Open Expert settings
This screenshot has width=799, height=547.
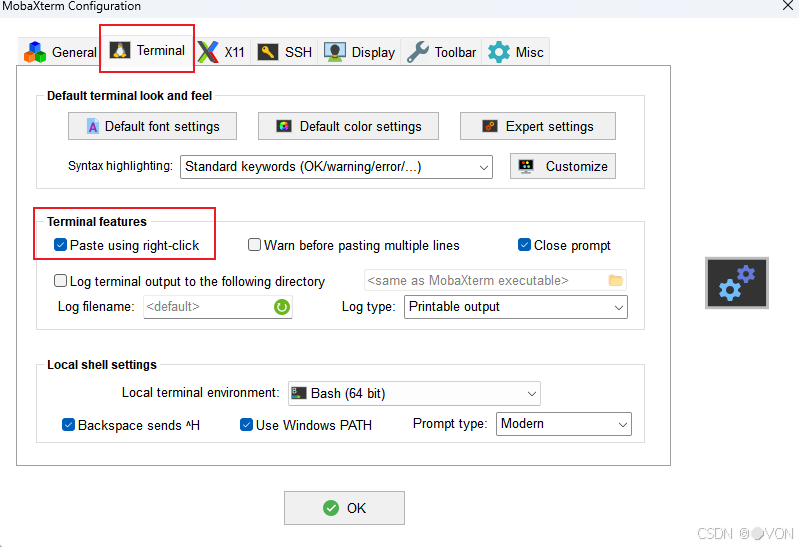[x=538, y=126]
